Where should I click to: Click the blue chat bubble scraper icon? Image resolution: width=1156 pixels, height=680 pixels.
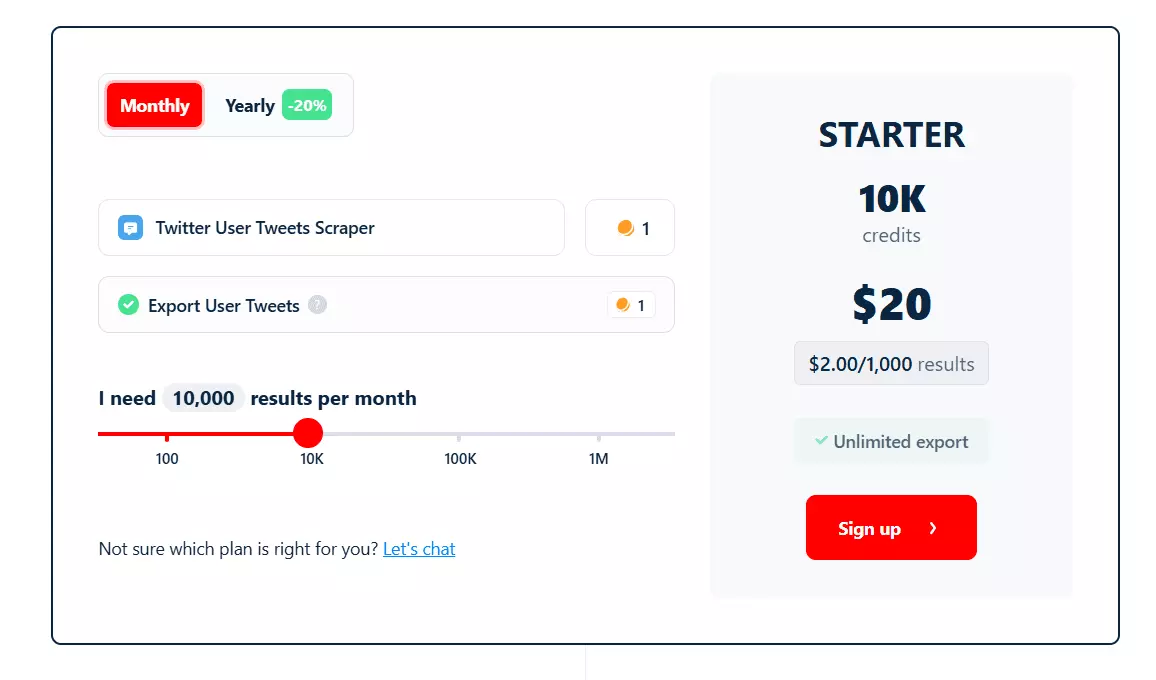(x=128, y=228)
